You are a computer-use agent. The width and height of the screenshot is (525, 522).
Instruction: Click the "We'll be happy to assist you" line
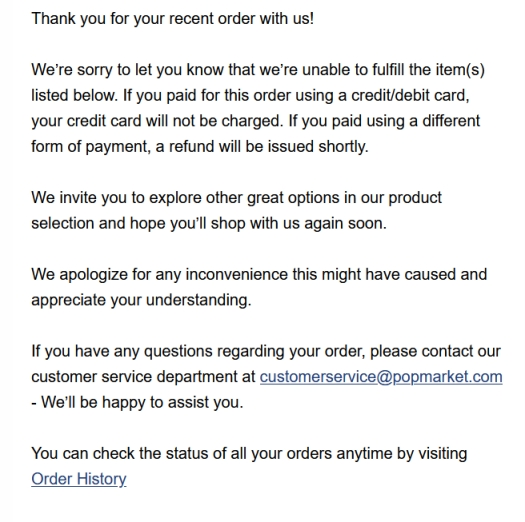137,402
